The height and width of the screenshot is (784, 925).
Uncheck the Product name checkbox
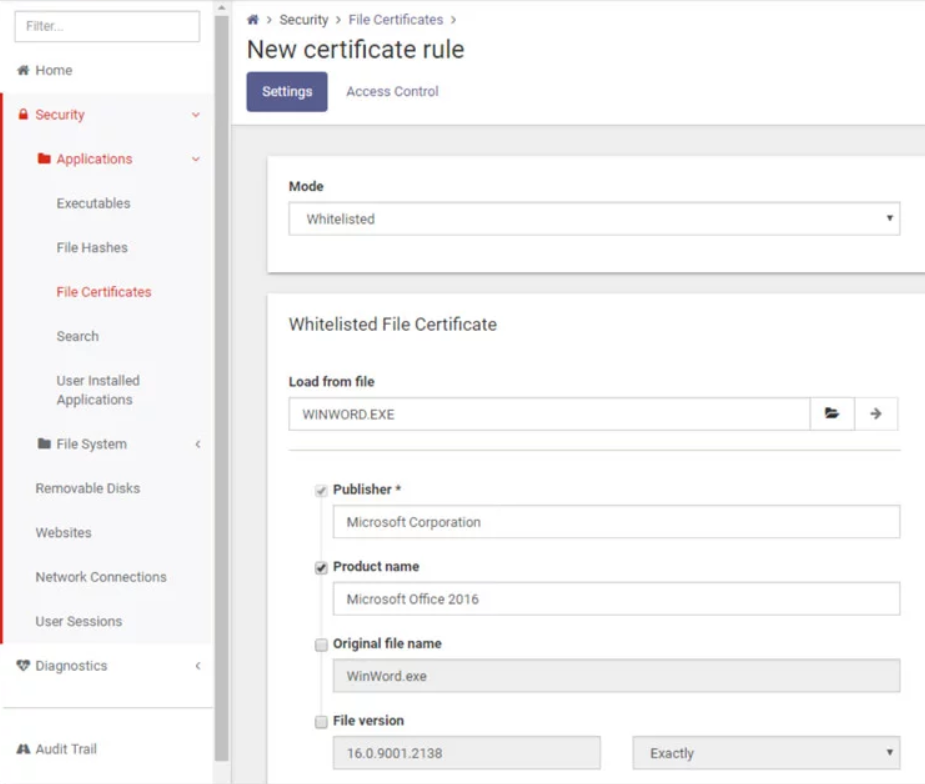pyautogui.click(x=321, y=568)
